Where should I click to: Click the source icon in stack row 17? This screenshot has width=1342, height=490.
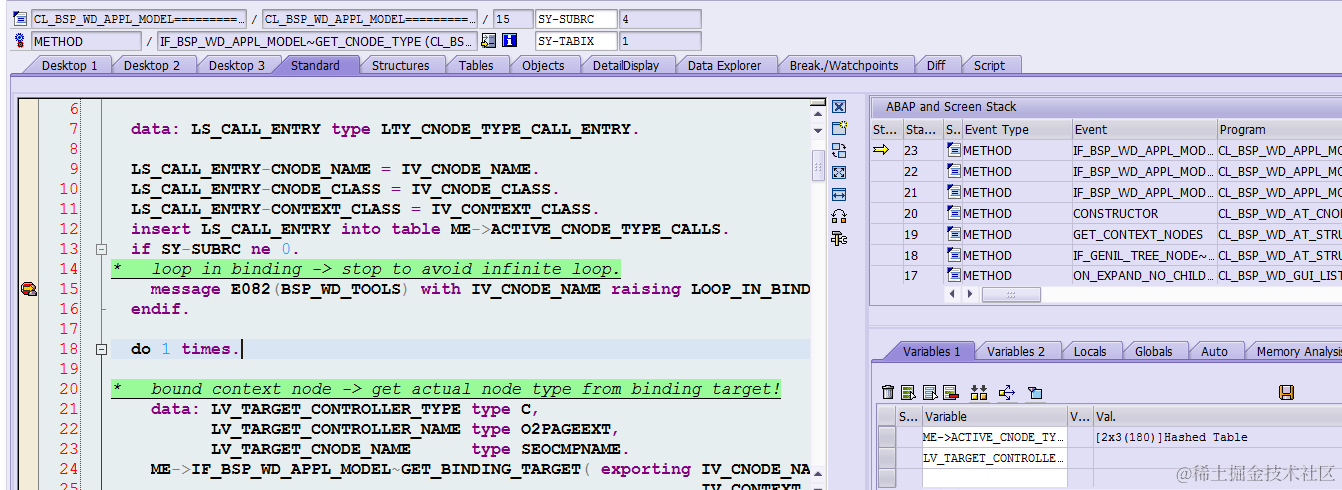point(954,275)
